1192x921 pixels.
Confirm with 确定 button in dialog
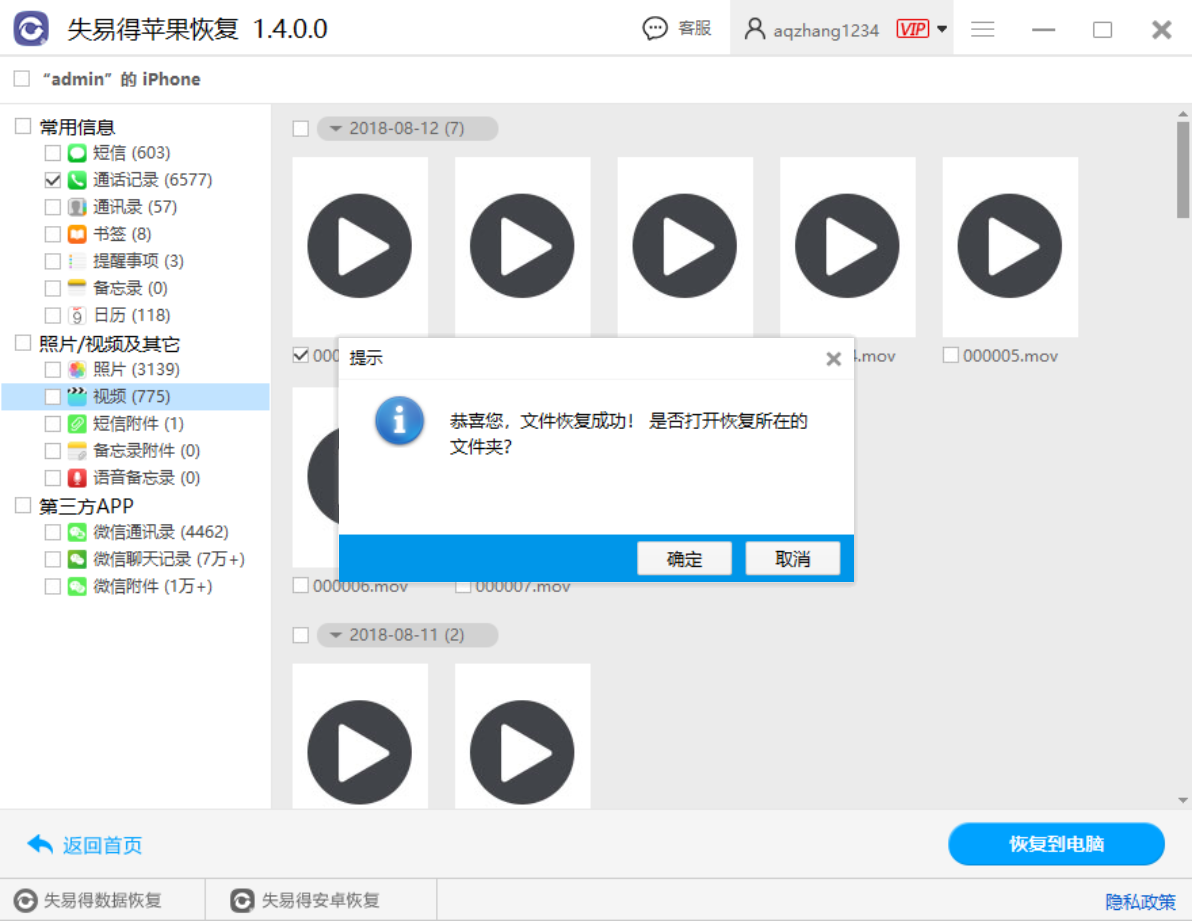point(684,559)
